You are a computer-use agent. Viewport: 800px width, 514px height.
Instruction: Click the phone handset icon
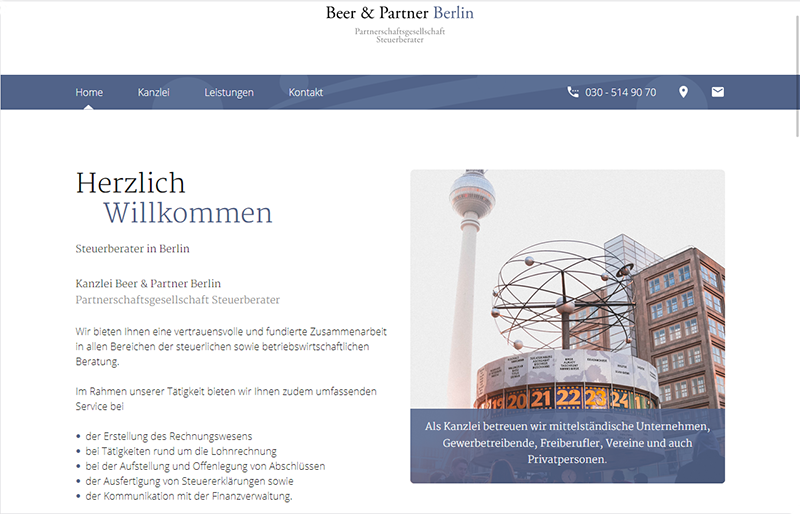[573, 92]
